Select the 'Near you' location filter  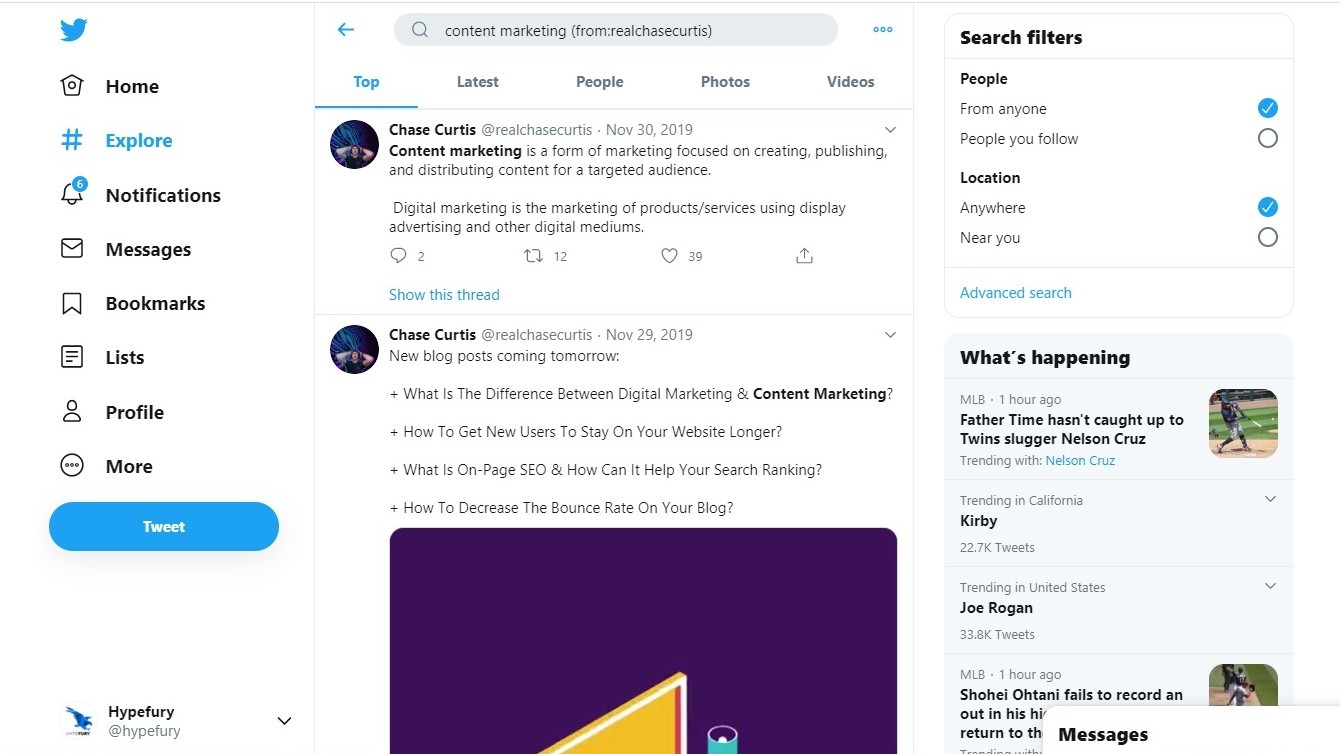coord(1267,237)
